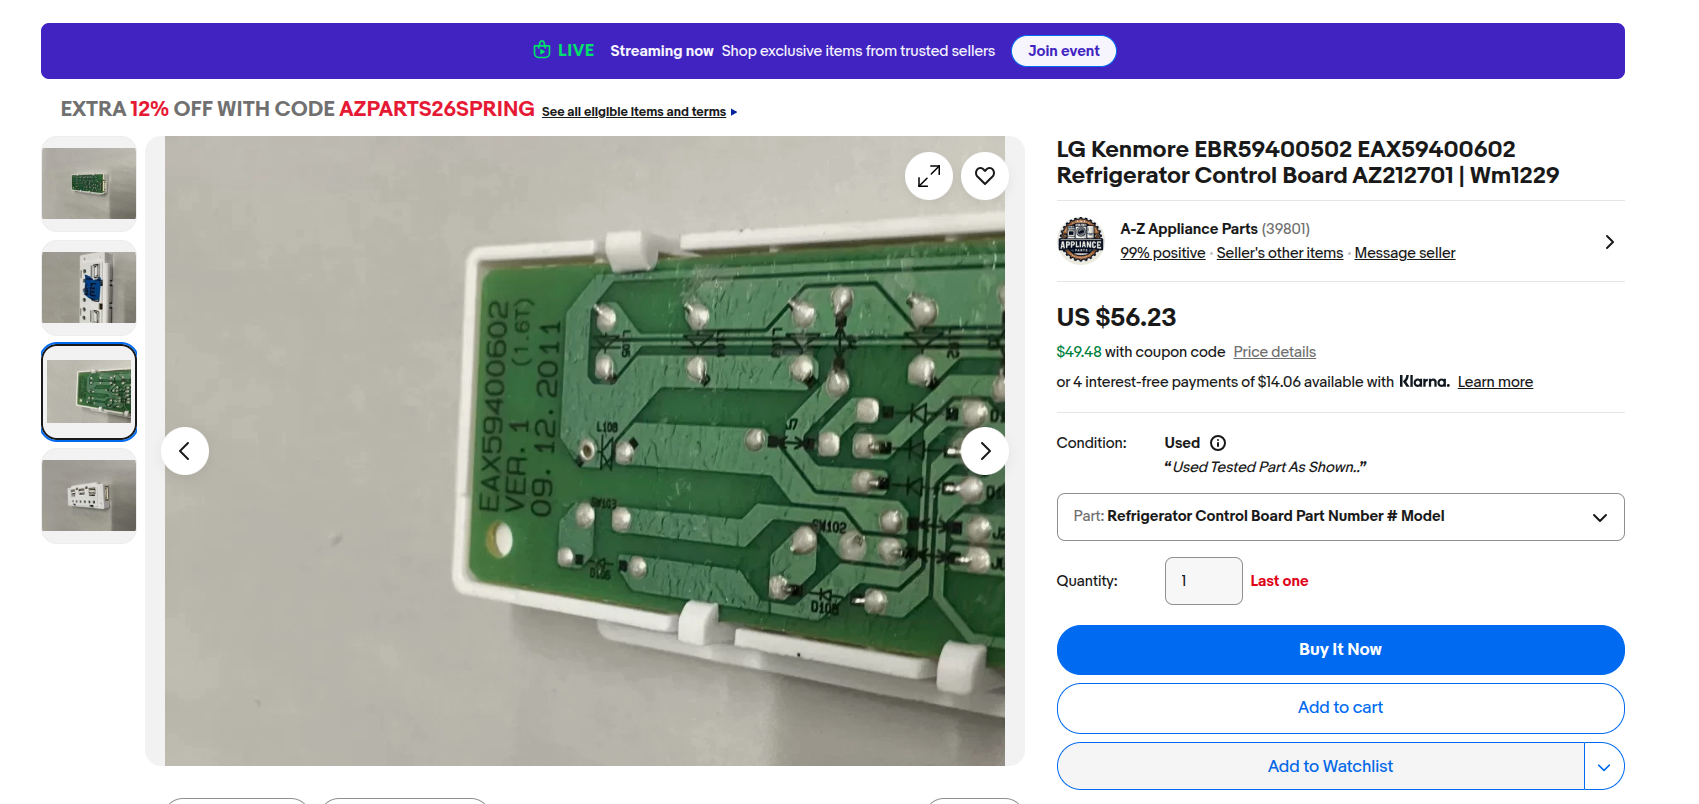Open the A-Z Appliance Parts seller logo
The height and width of the screenshot is (804, 1699).
point(1081,241)
